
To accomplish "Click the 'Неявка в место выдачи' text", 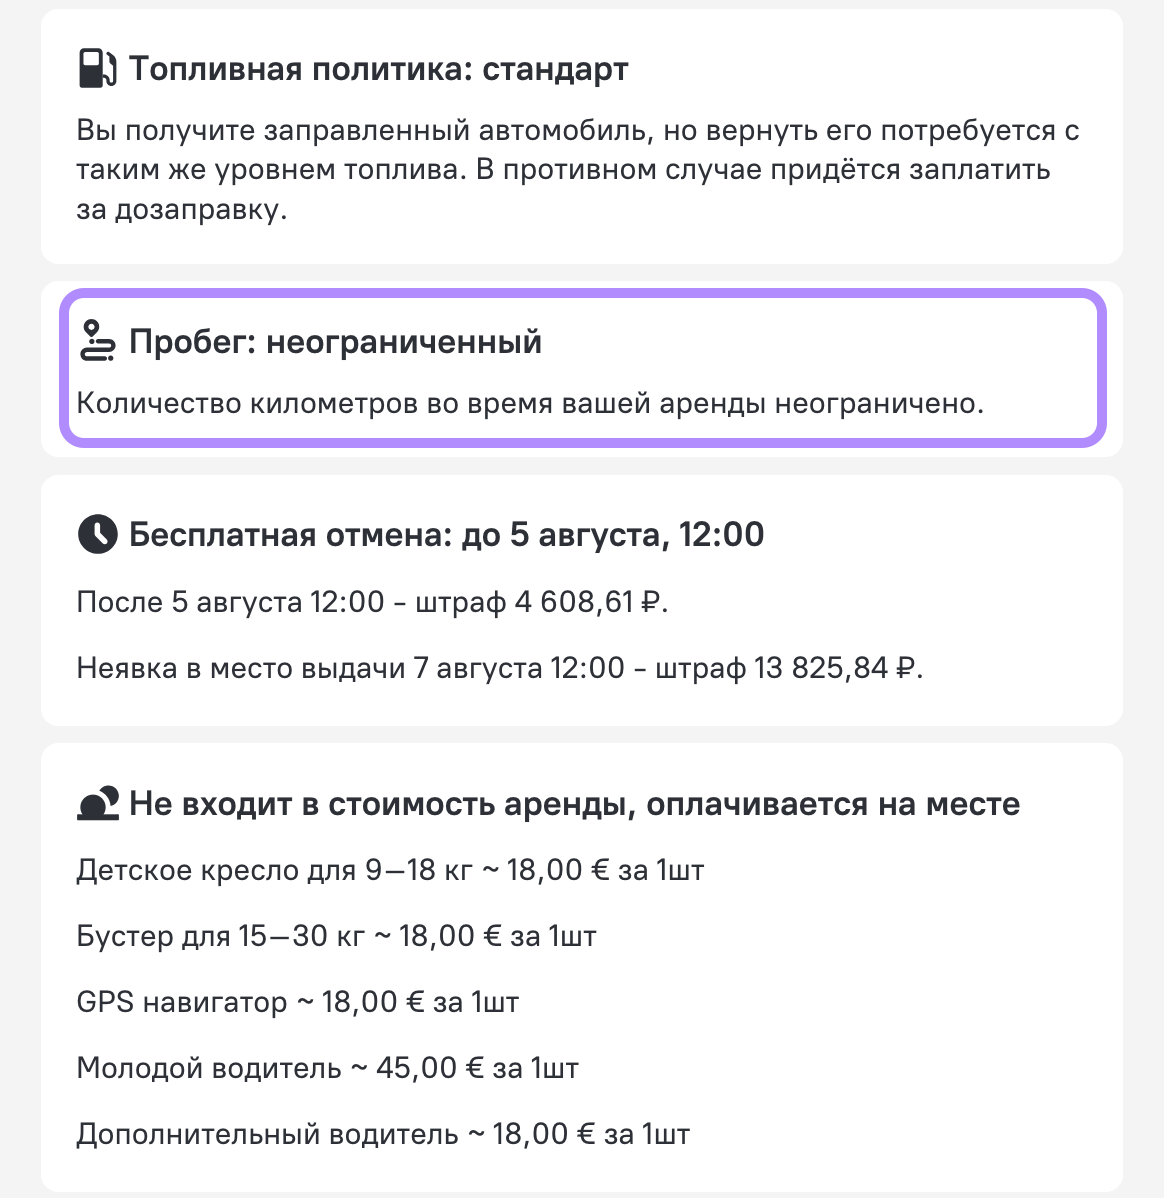I will tap(240, 667).
